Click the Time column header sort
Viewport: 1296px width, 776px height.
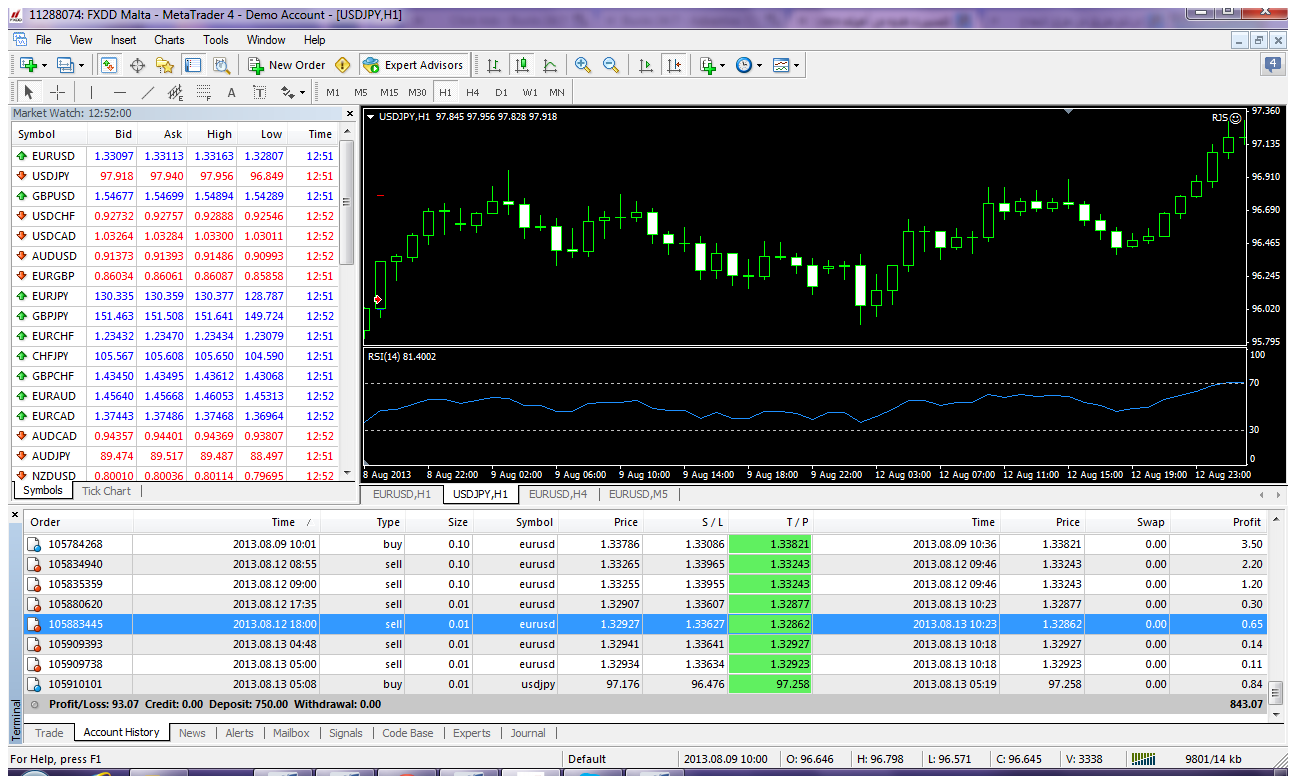click(x=226, y=522)
